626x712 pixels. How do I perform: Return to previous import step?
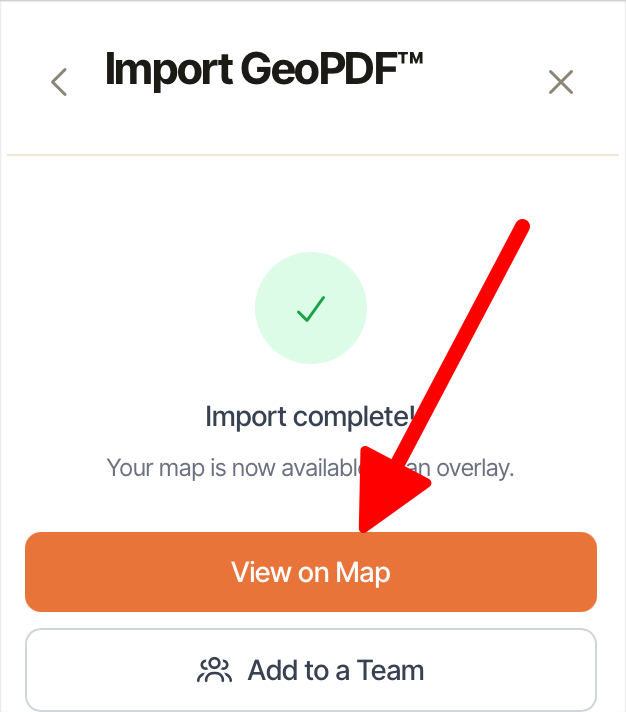click(x=59, y=82)
